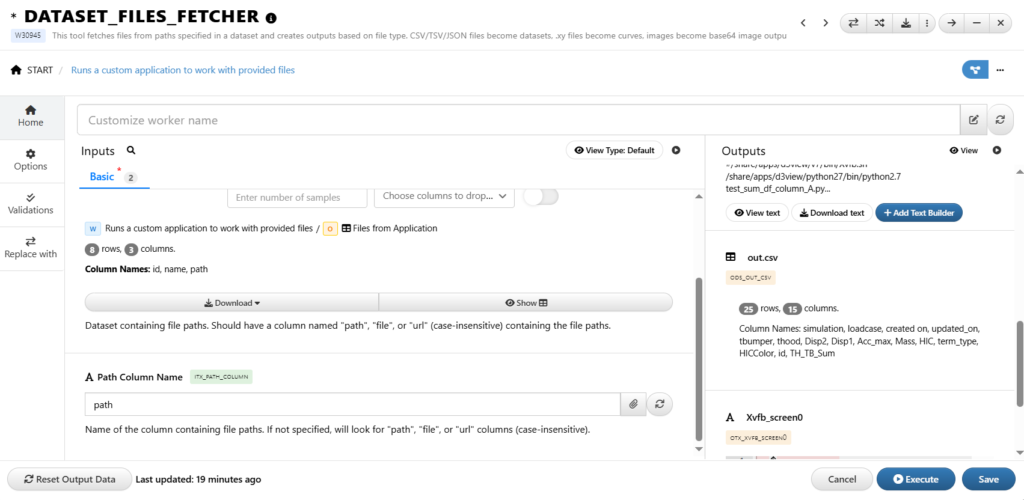The image size is (1024, 500).
Task: Click the search icon next to Inputs
Action: pyautogui.click(x=131, y=150)
